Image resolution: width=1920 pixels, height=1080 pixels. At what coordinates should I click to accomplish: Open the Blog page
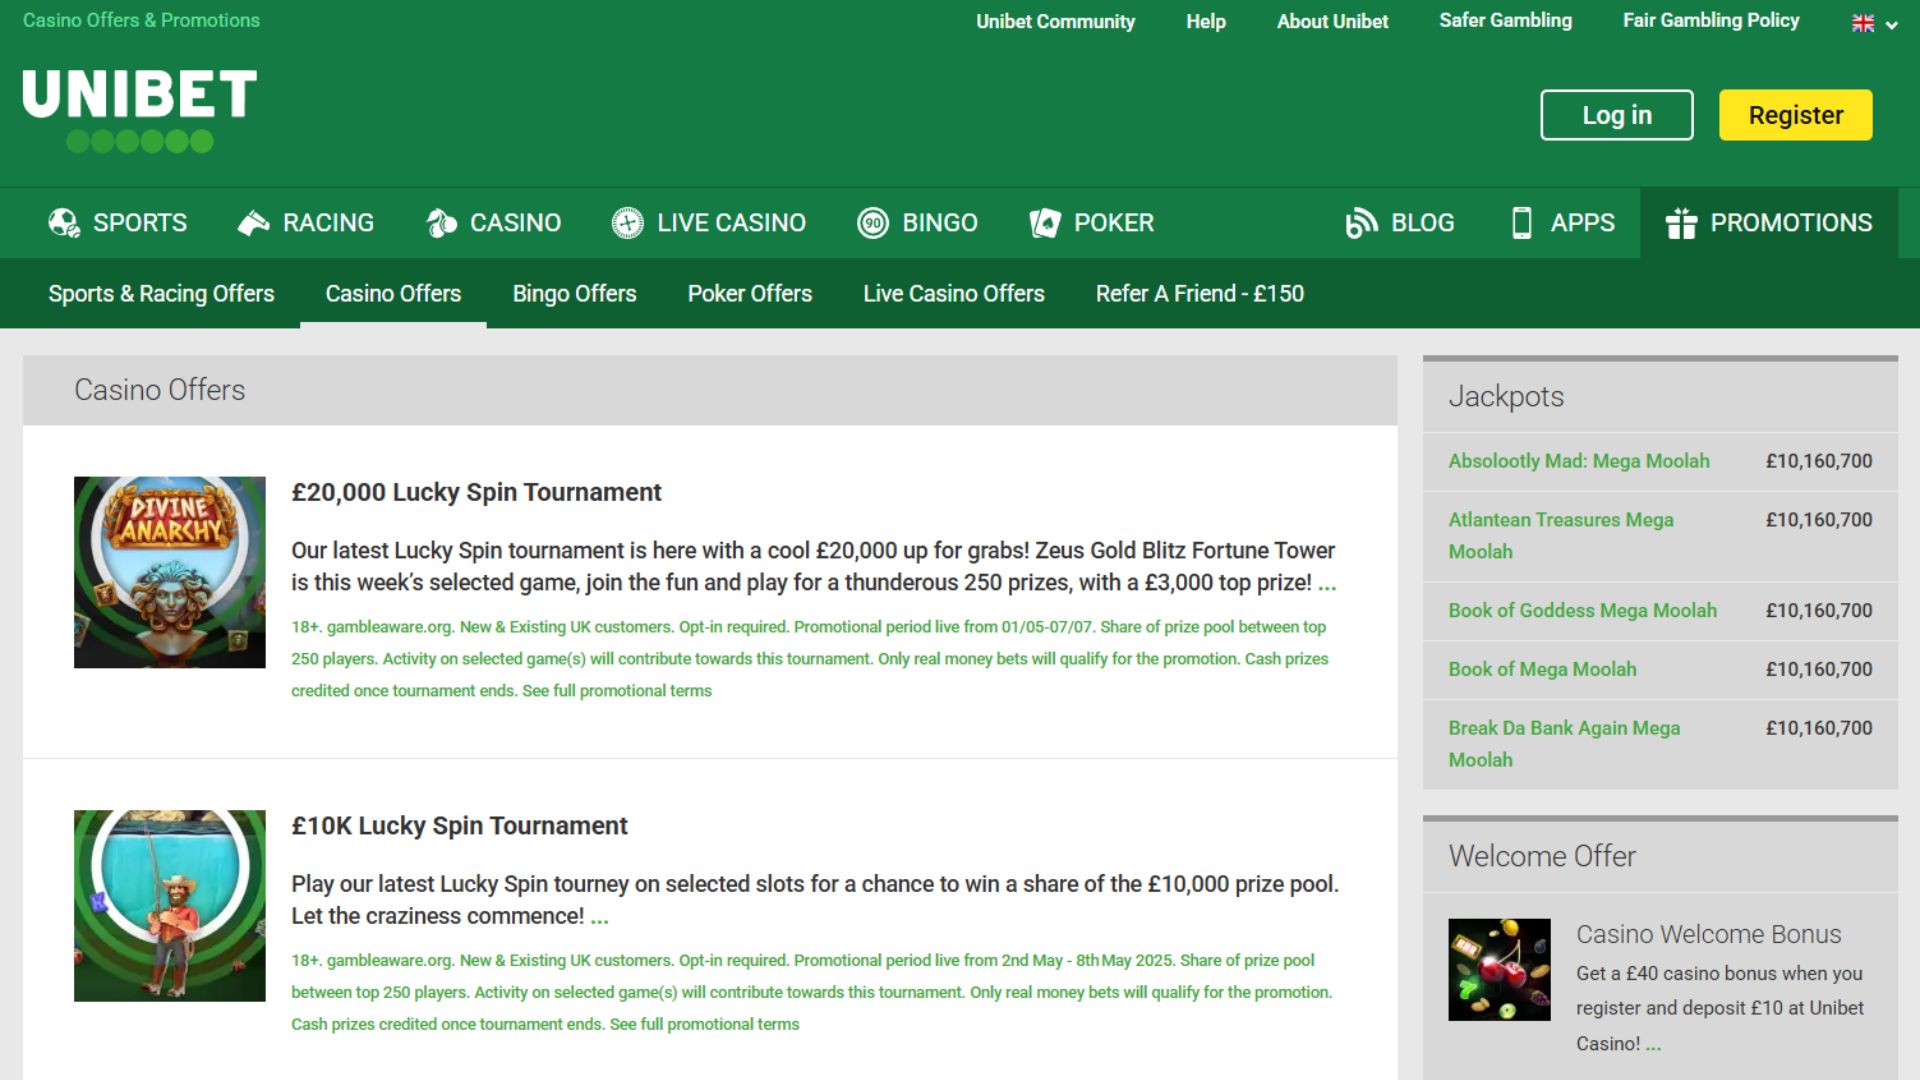point(1400,222)
